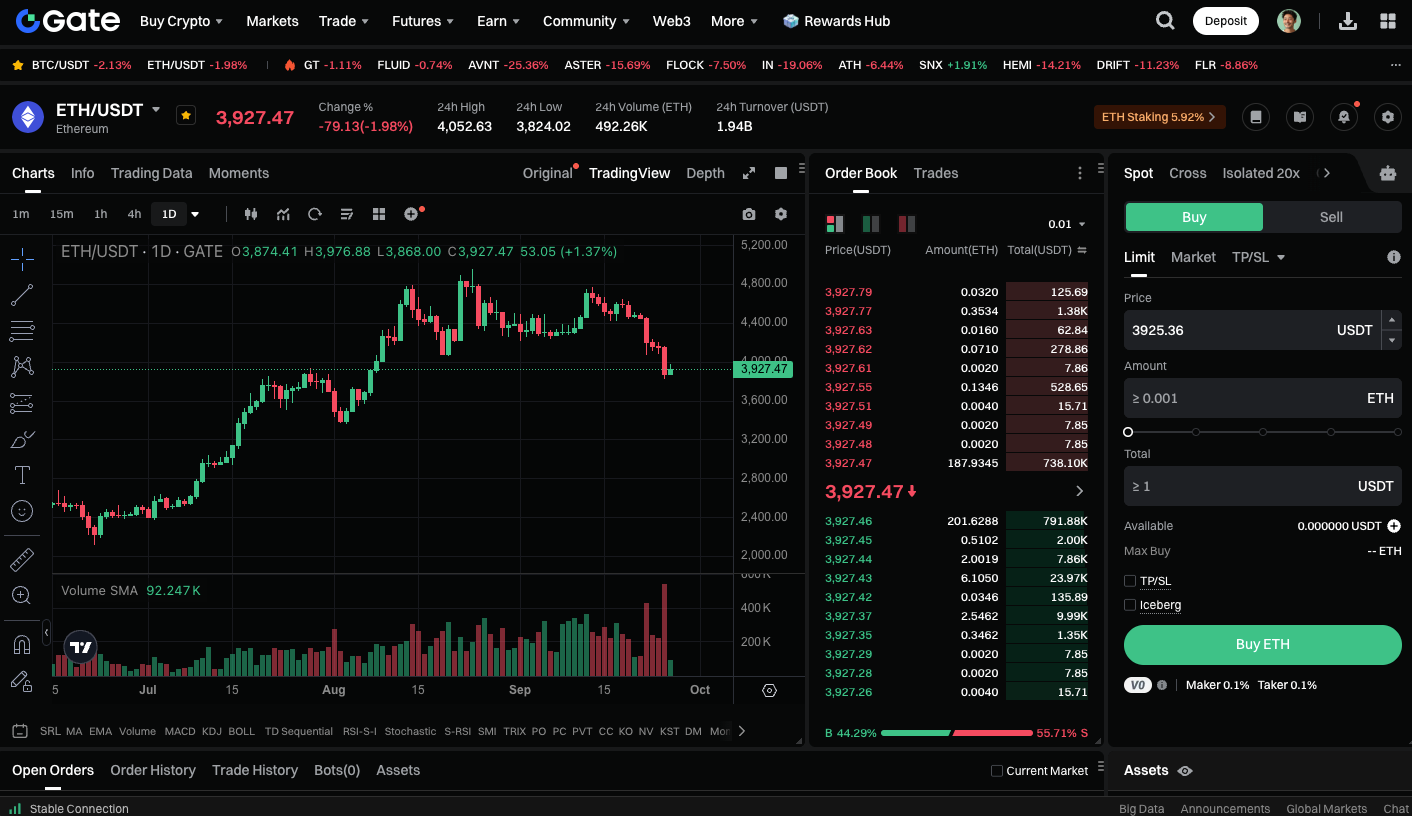The height and width of the screenshot is (816, 1412).
Task: Open the trading settings gear beside bell
Action: coord(1387,117)
